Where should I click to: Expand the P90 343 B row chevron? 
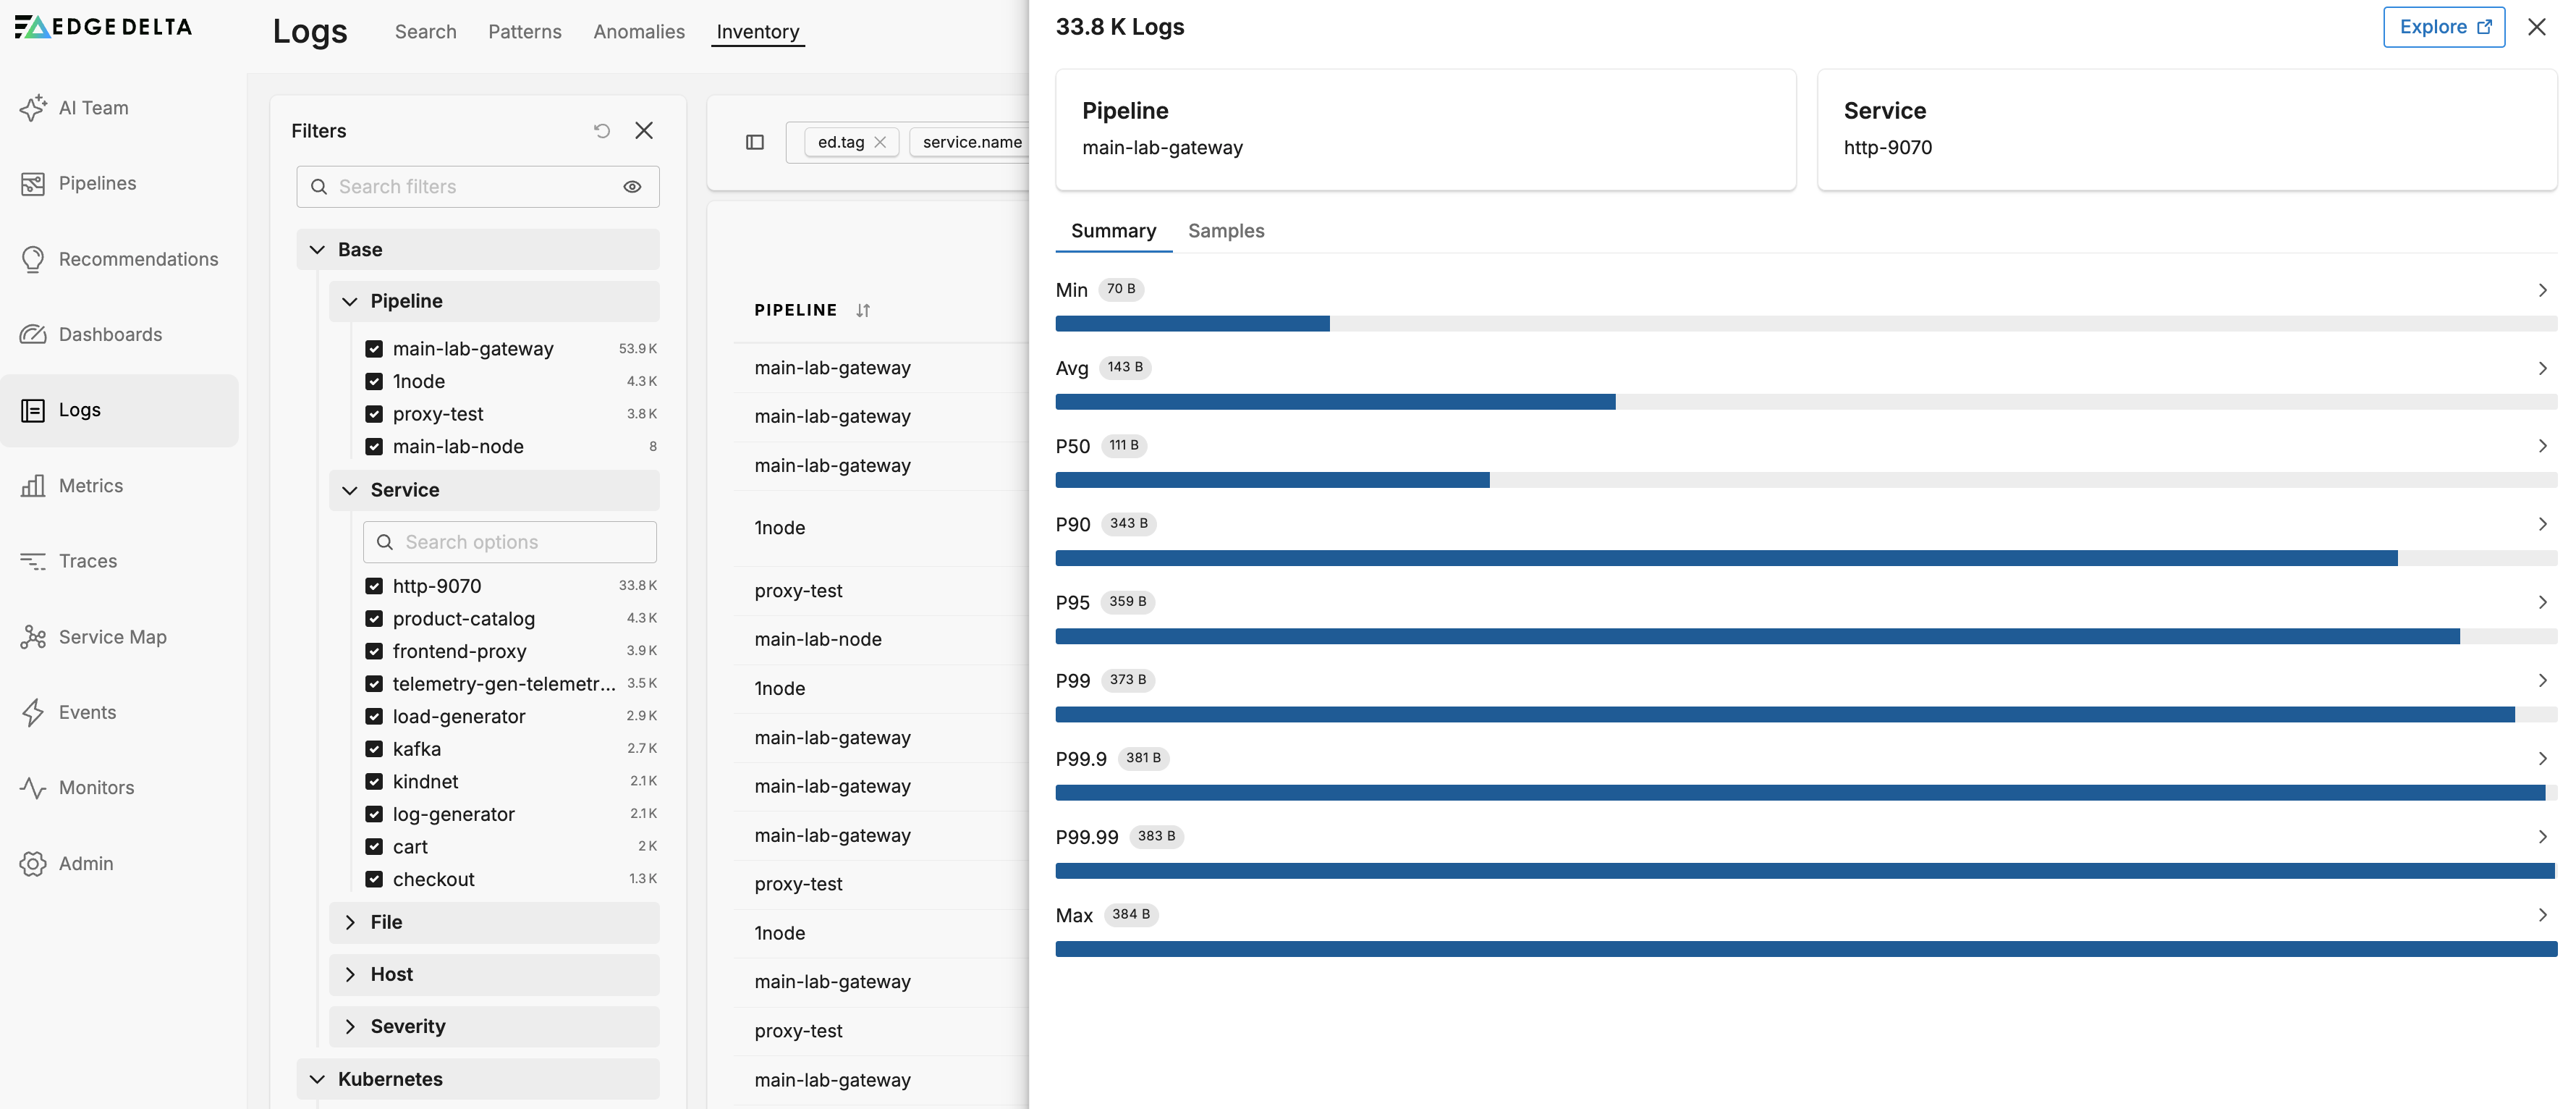2541,524
